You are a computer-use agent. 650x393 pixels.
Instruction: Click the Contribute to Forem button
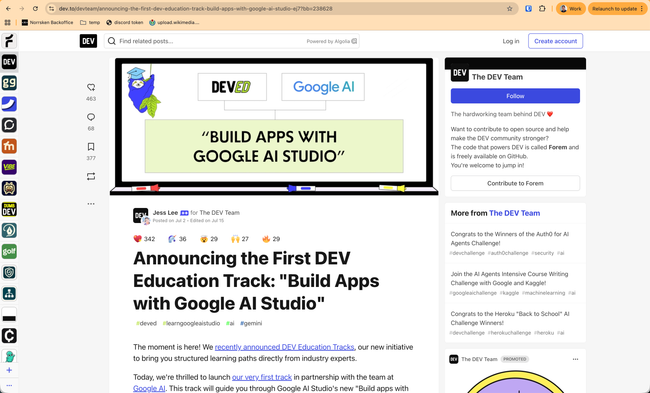coord(515,183)
